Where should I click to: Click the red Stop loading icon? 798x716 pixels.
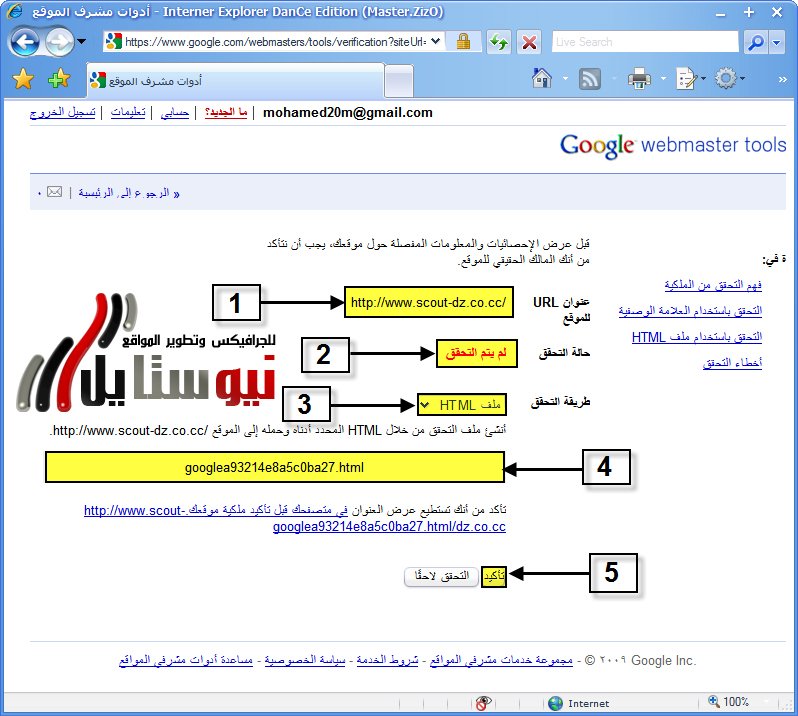tap(529, 42)
